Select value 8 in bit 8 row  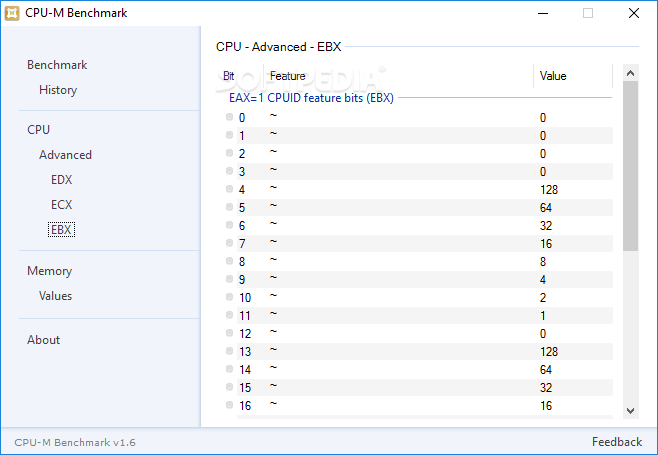[543, 262]
